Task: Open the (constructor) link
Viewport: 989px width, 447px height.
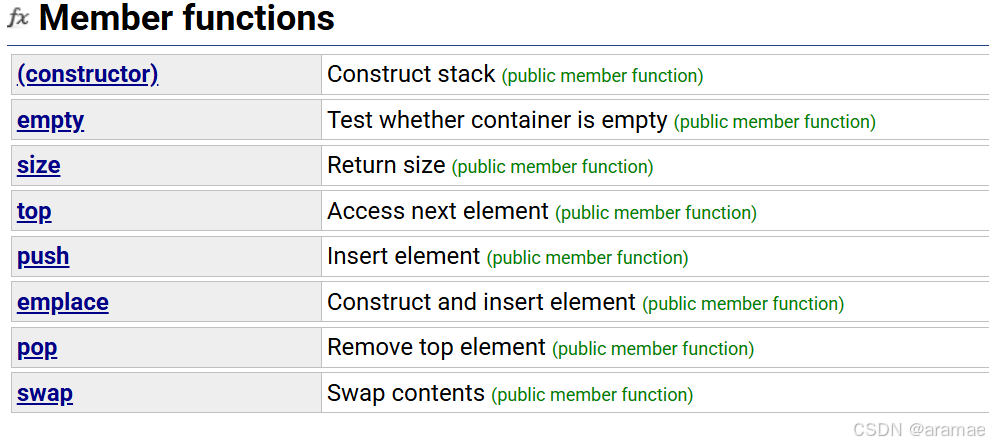Action: pos(88,74)
